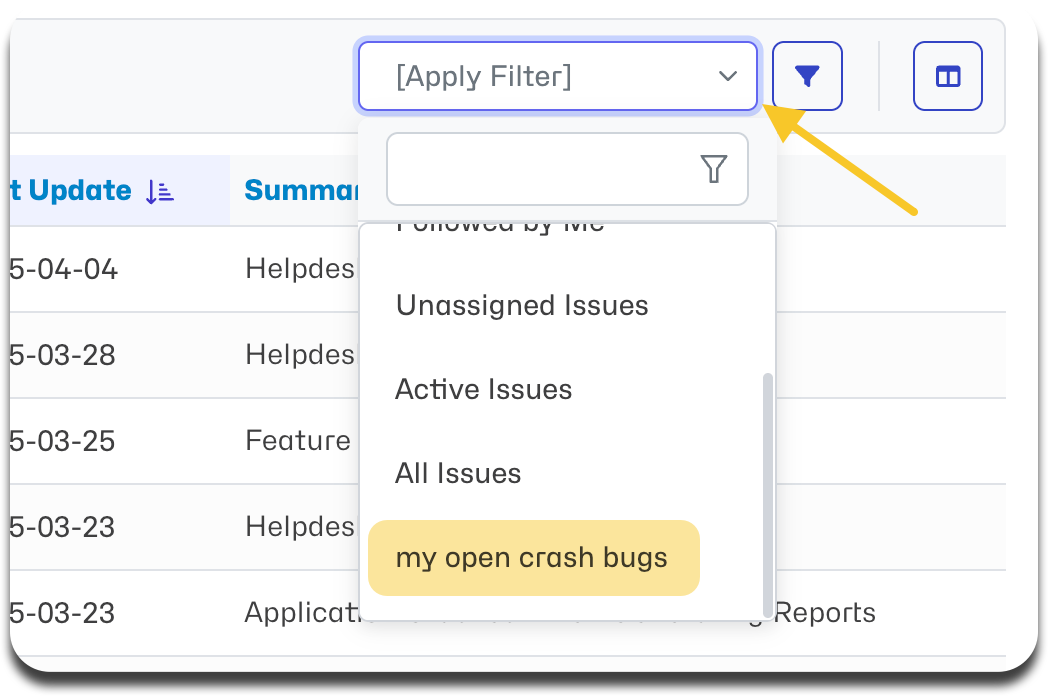Select the my open crash bugs filter

tap(533, 558)
